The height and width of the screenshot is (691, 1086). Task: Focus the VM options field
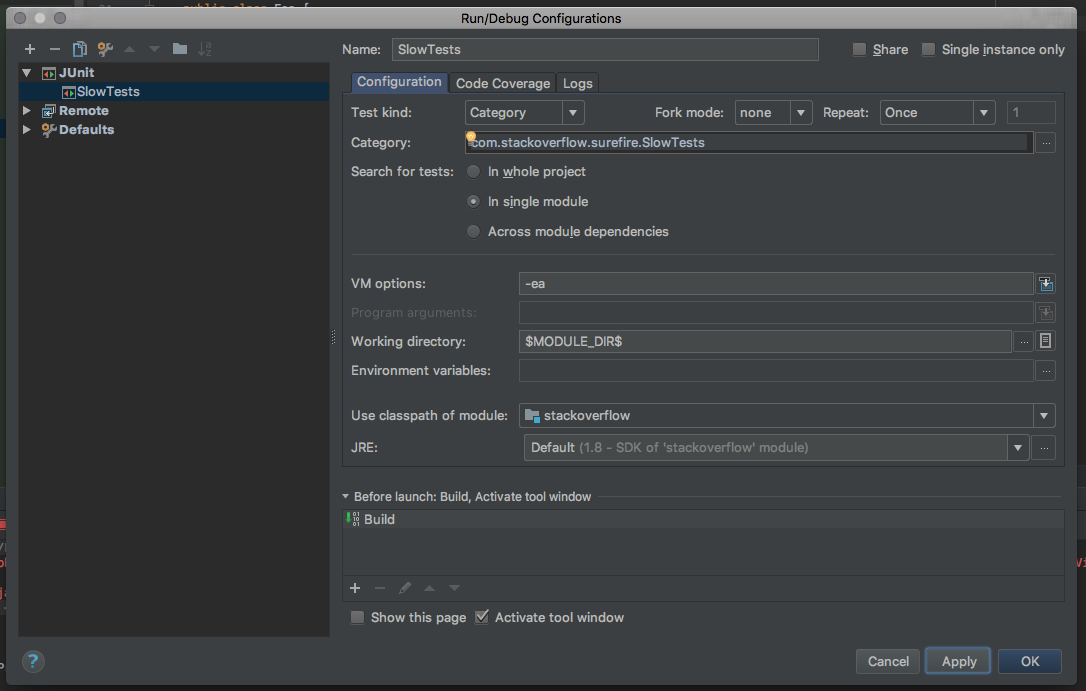(776, 283)
